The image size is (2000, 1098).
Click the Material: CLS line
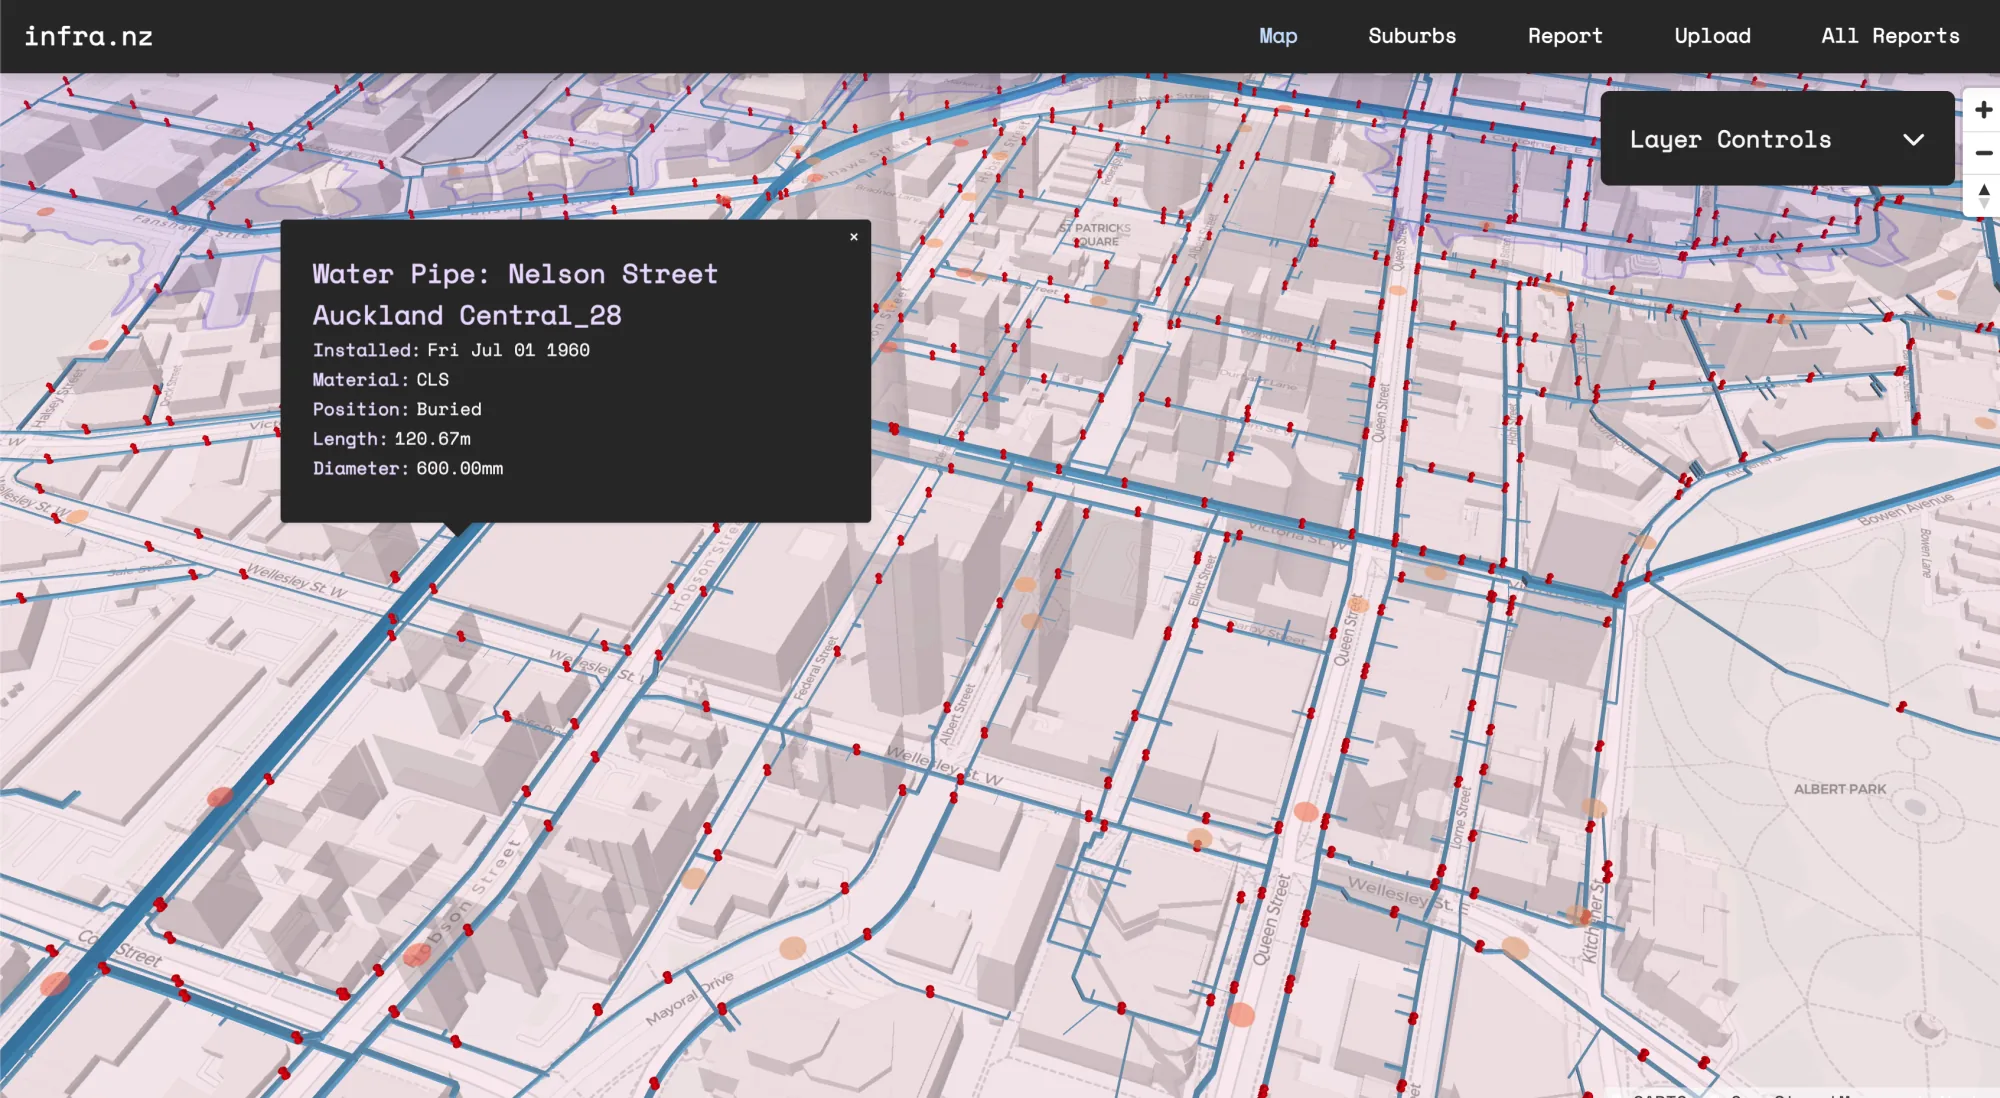coord(381,380)
